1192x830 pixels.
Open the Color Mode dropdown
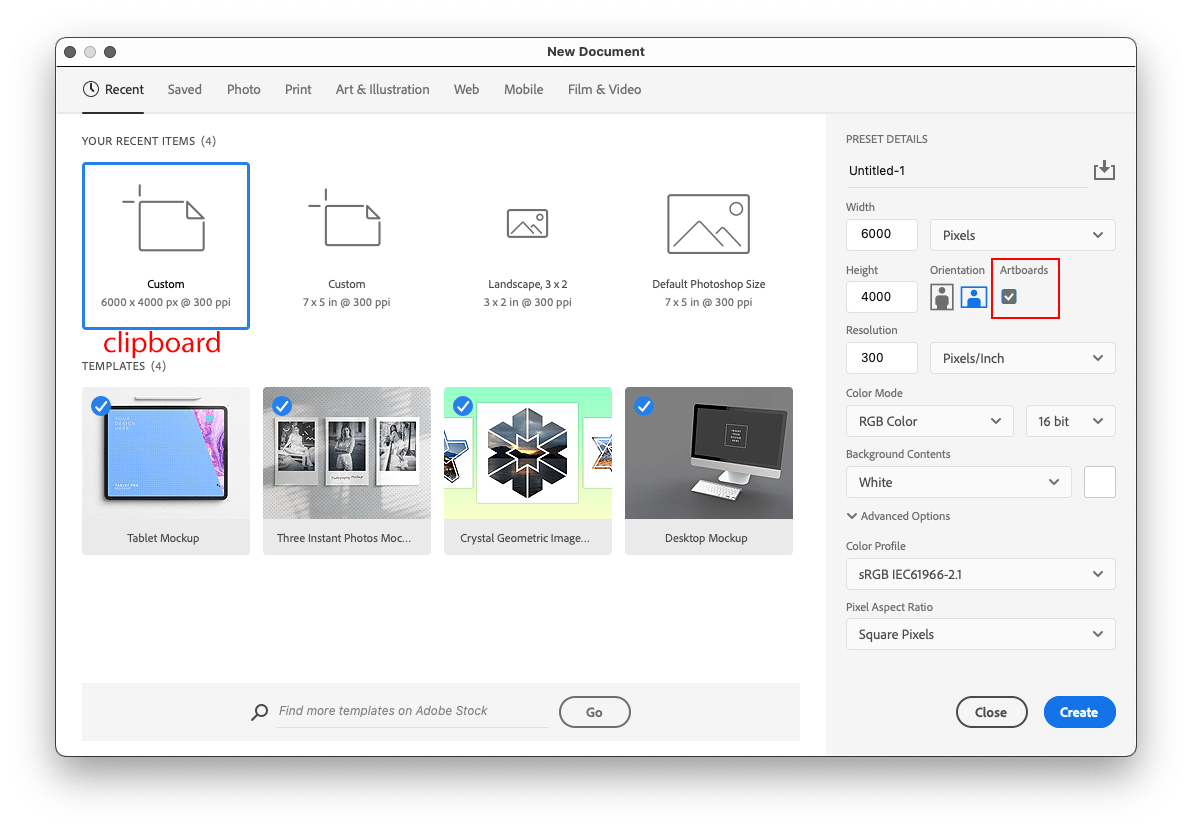[x=929, y=420]
